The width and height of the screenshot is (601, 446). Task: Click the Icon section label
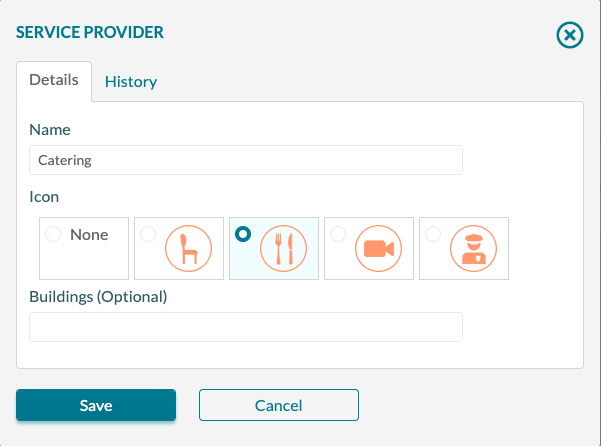[44, 197]
